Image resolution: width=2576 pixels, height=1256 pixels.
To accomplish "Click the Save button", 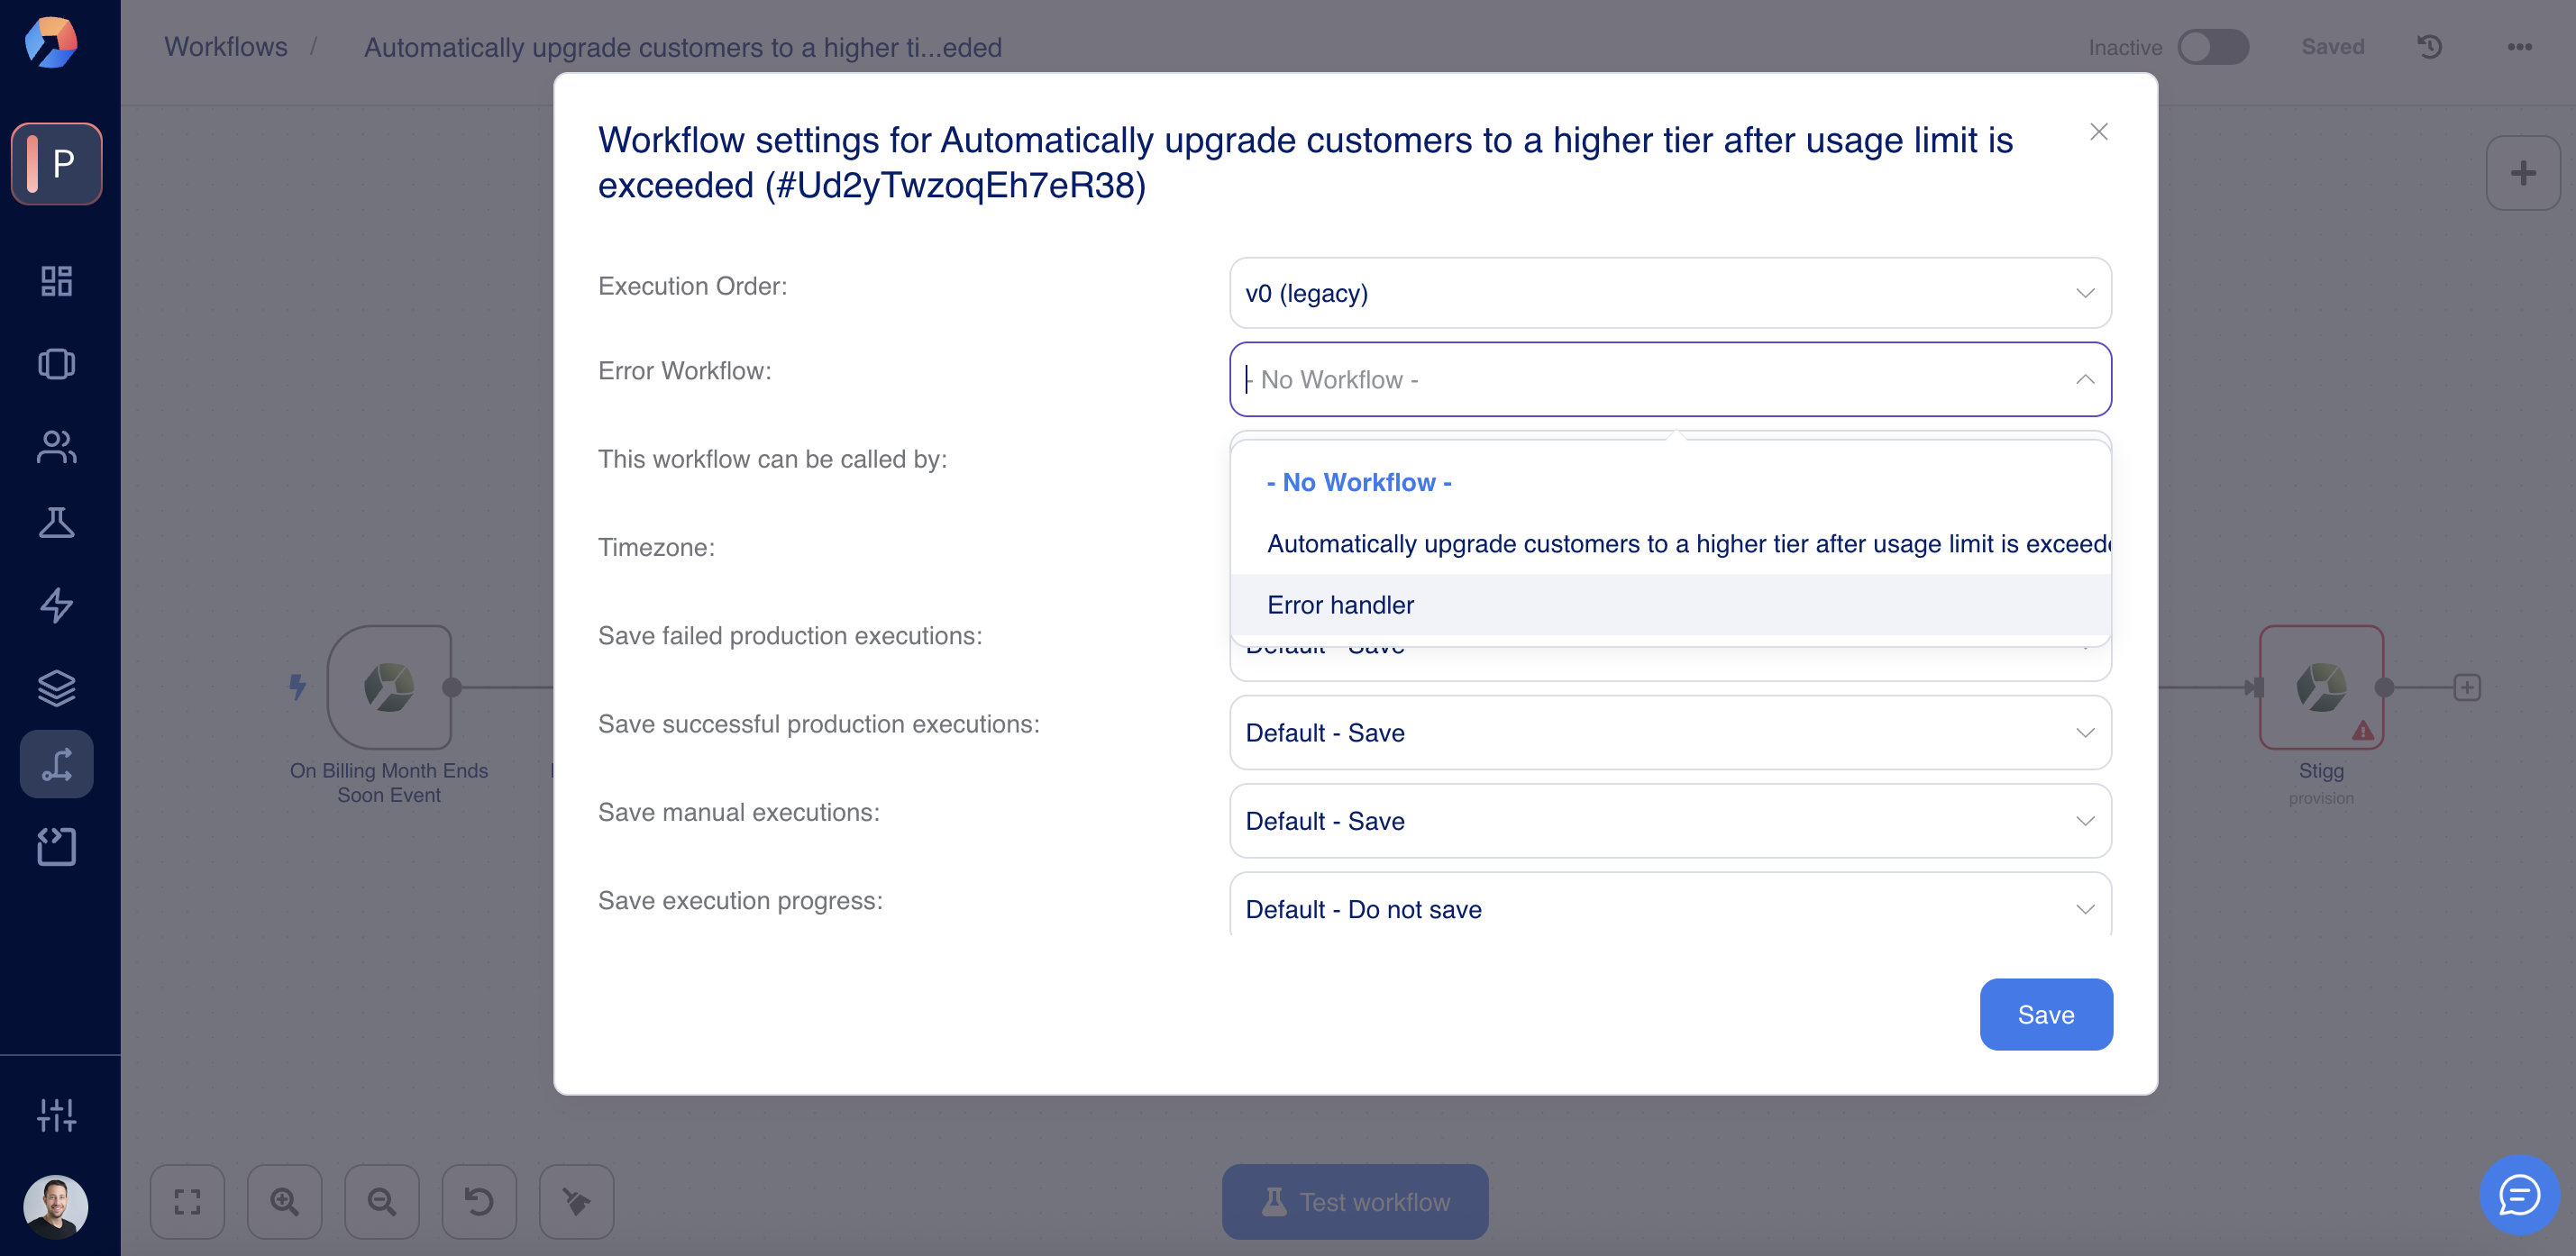I will (2046, 1014).
